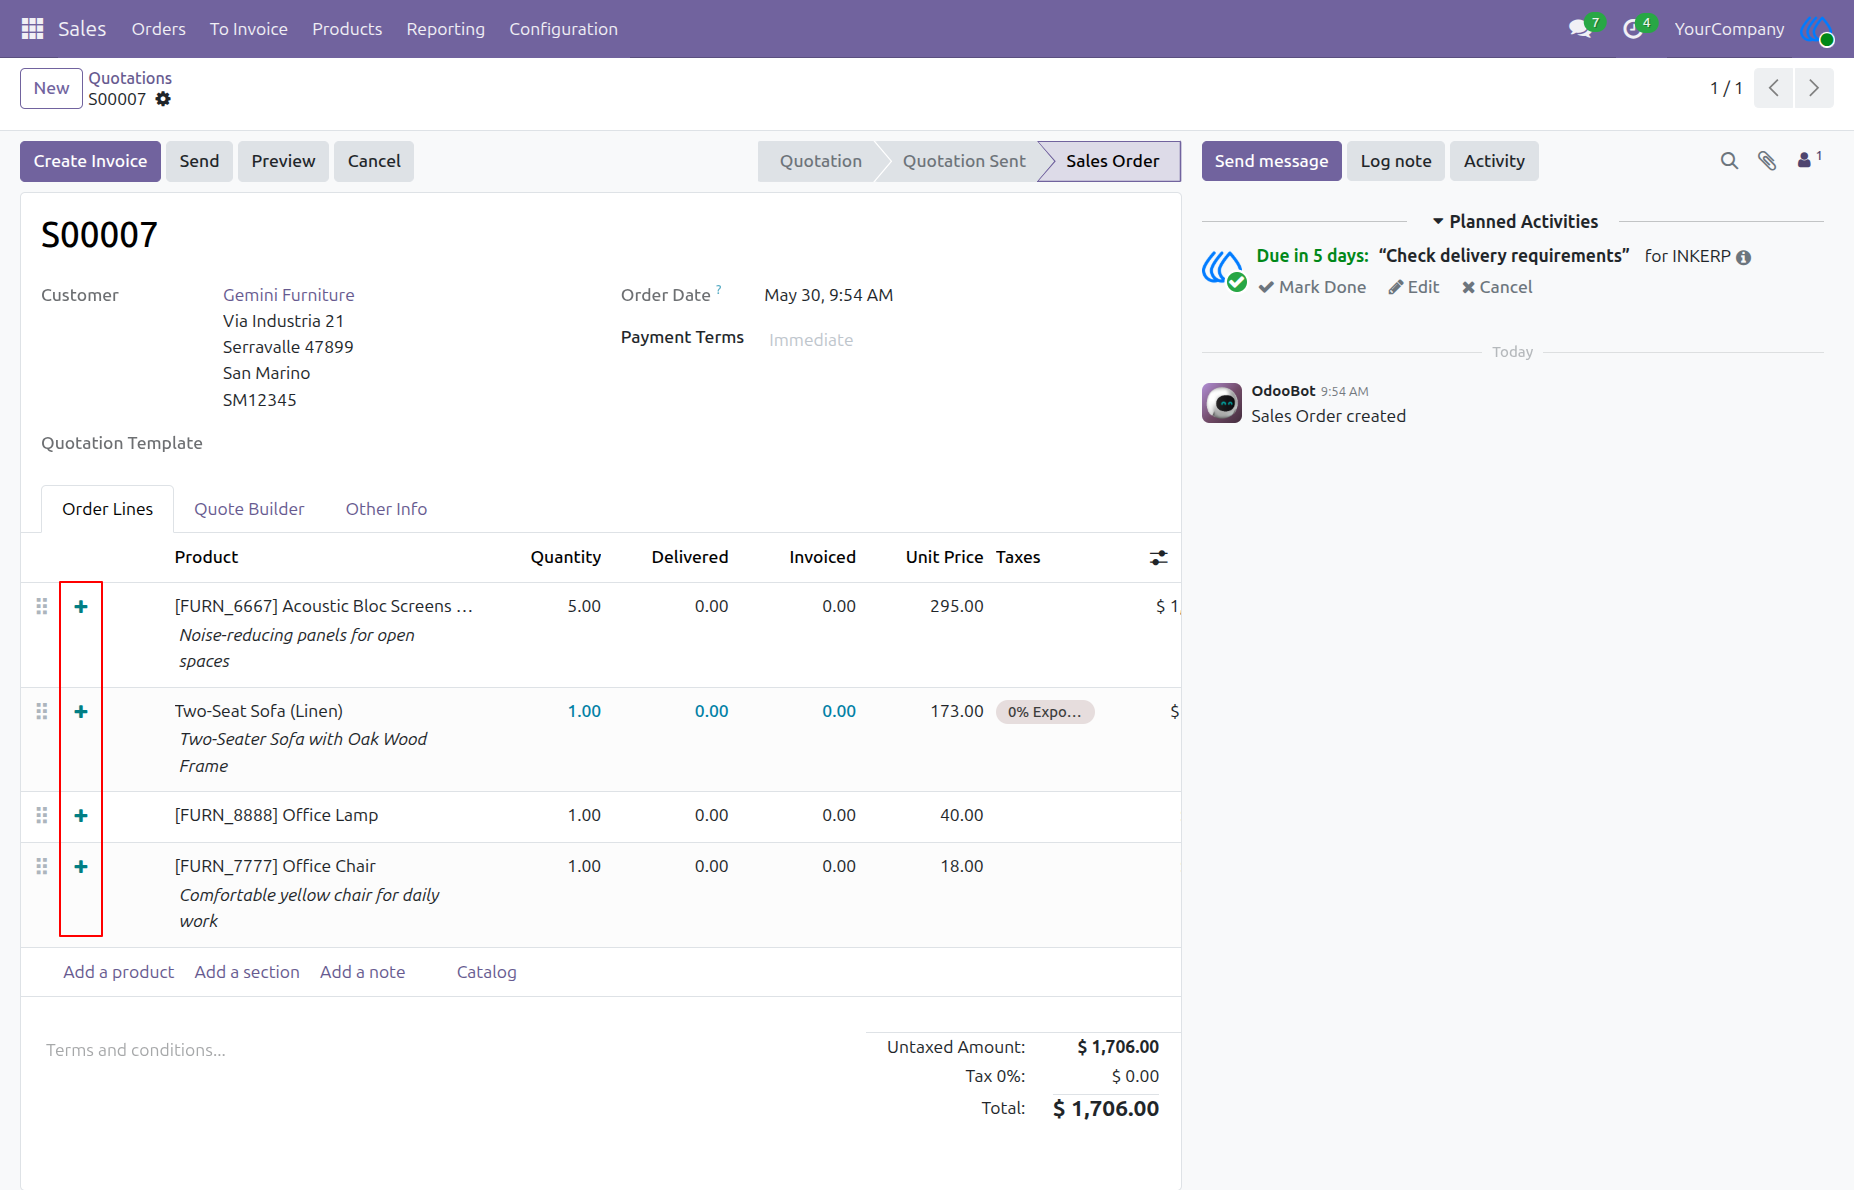
Task: Open attachments with the paperclip icon
Action: point(1767,161)
